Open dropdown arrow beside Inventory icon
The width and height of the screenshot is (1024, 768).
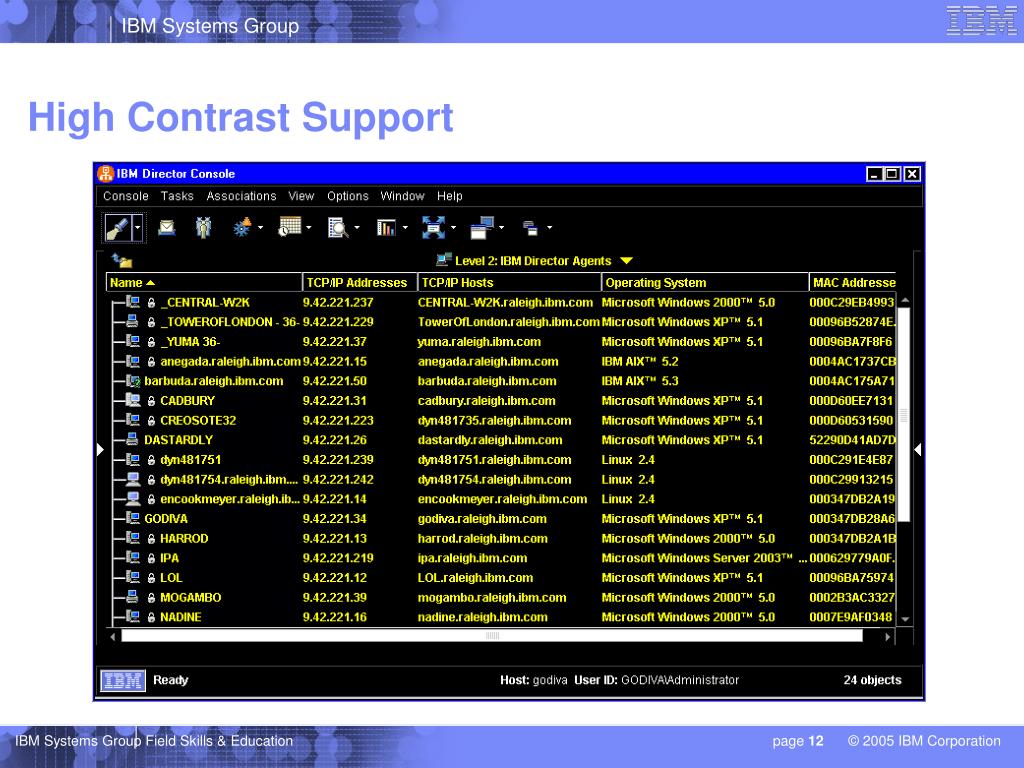coord(357,227)
